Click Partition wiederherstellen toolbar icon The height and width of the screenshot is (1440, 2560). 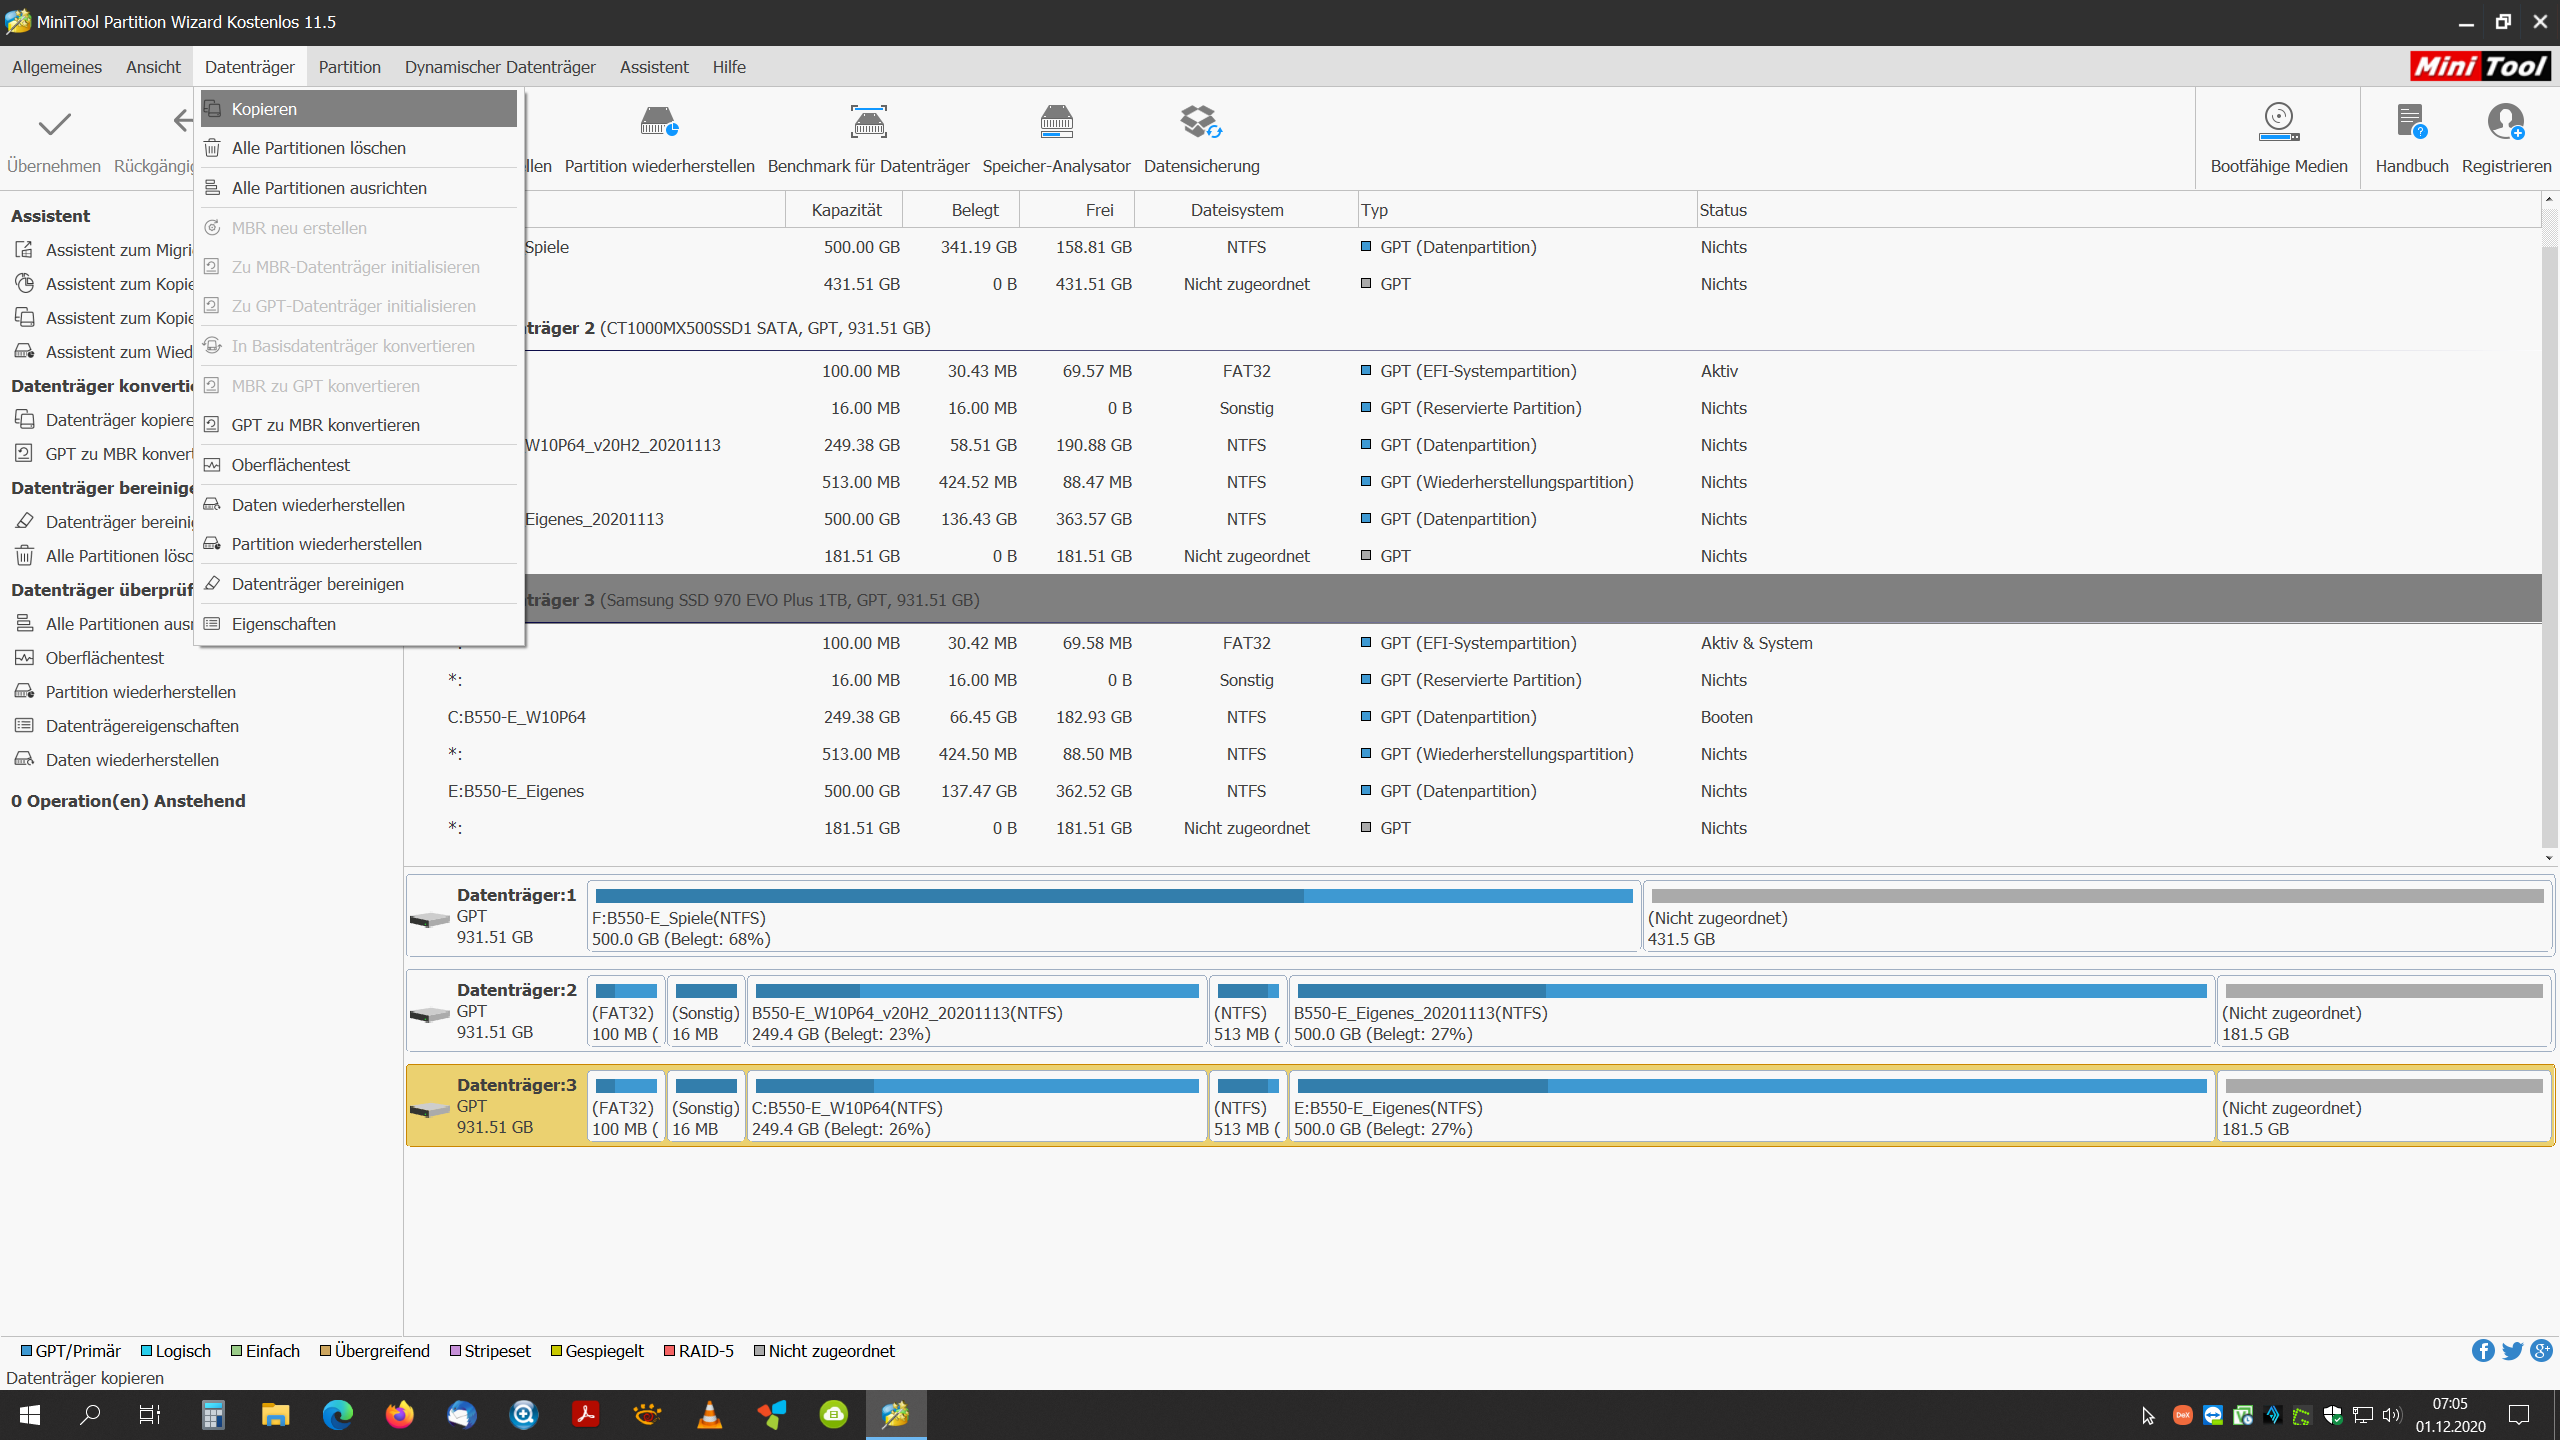click(x=659, y=123)
